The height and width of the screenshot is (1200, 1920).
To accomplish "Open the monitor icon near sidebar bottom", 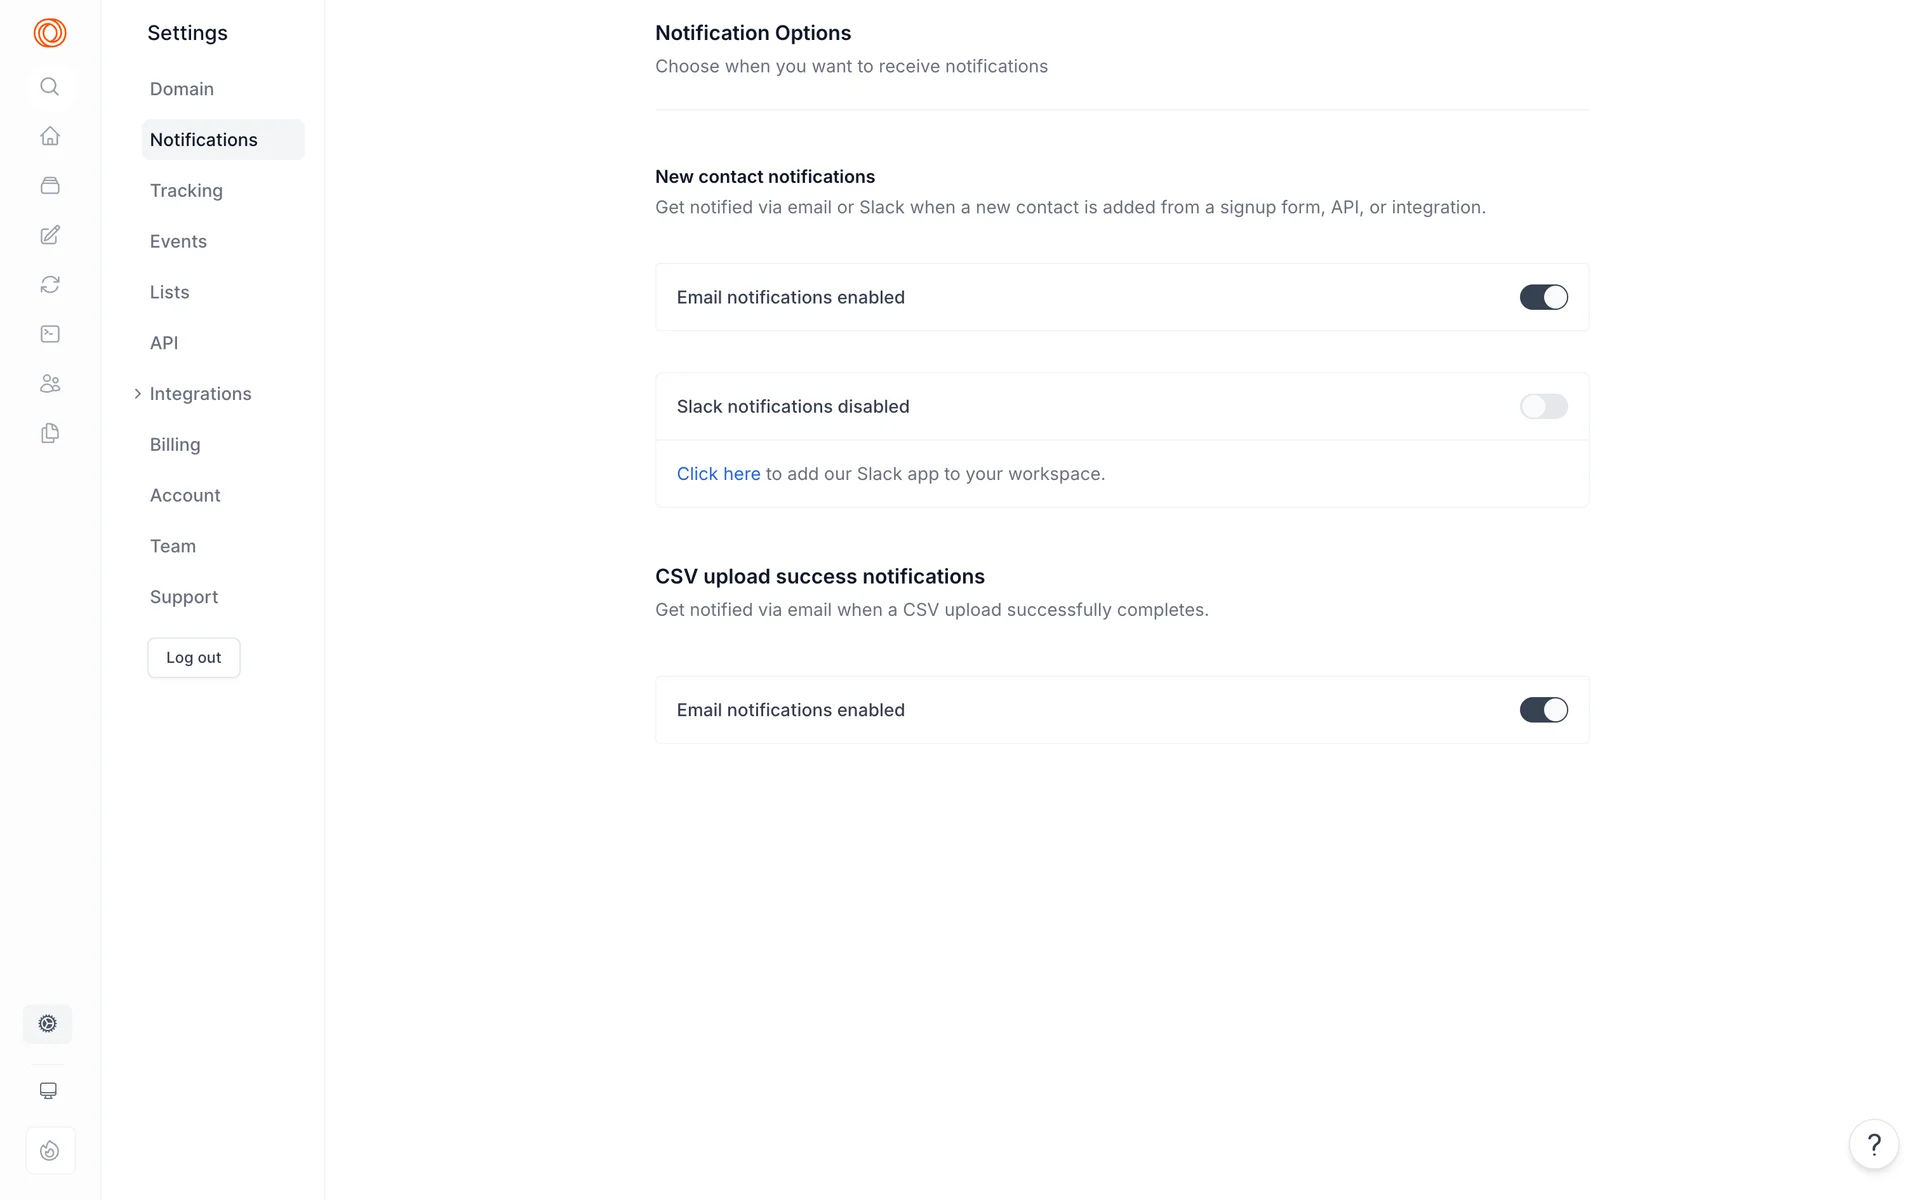I will [x=48, y=1091].
